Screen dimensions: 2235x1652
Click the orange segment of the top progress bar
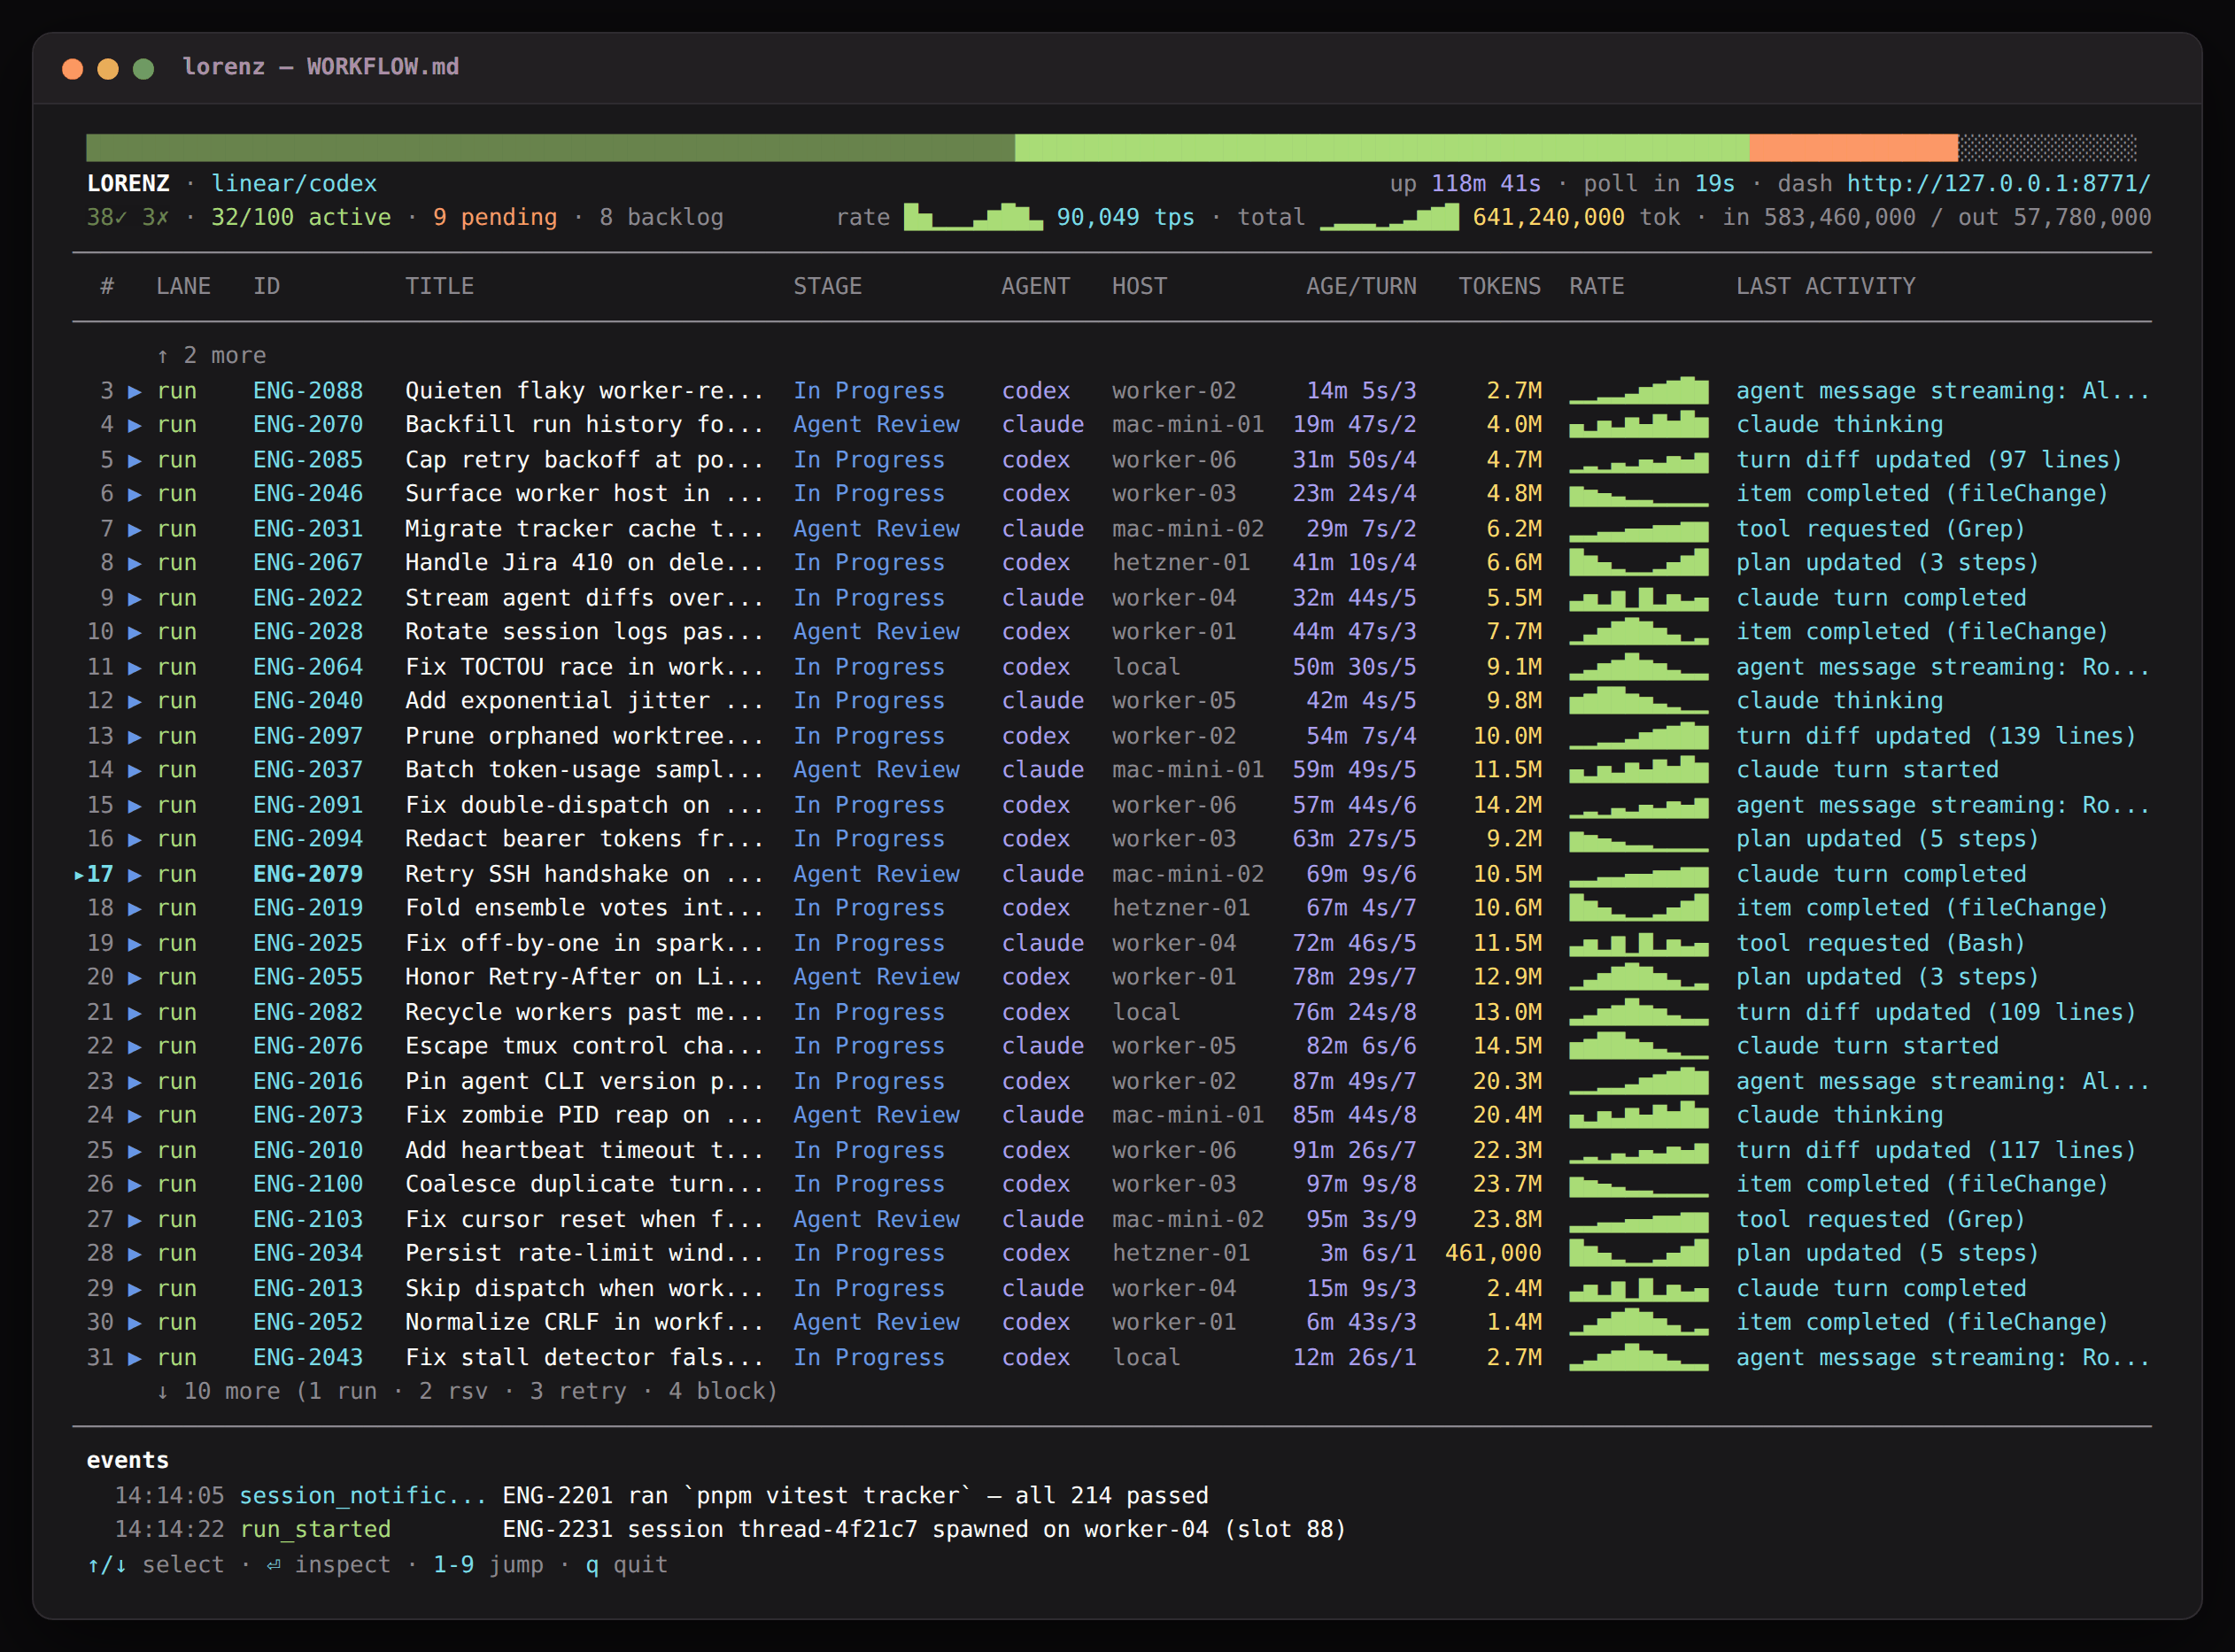tap(1853, 148)
